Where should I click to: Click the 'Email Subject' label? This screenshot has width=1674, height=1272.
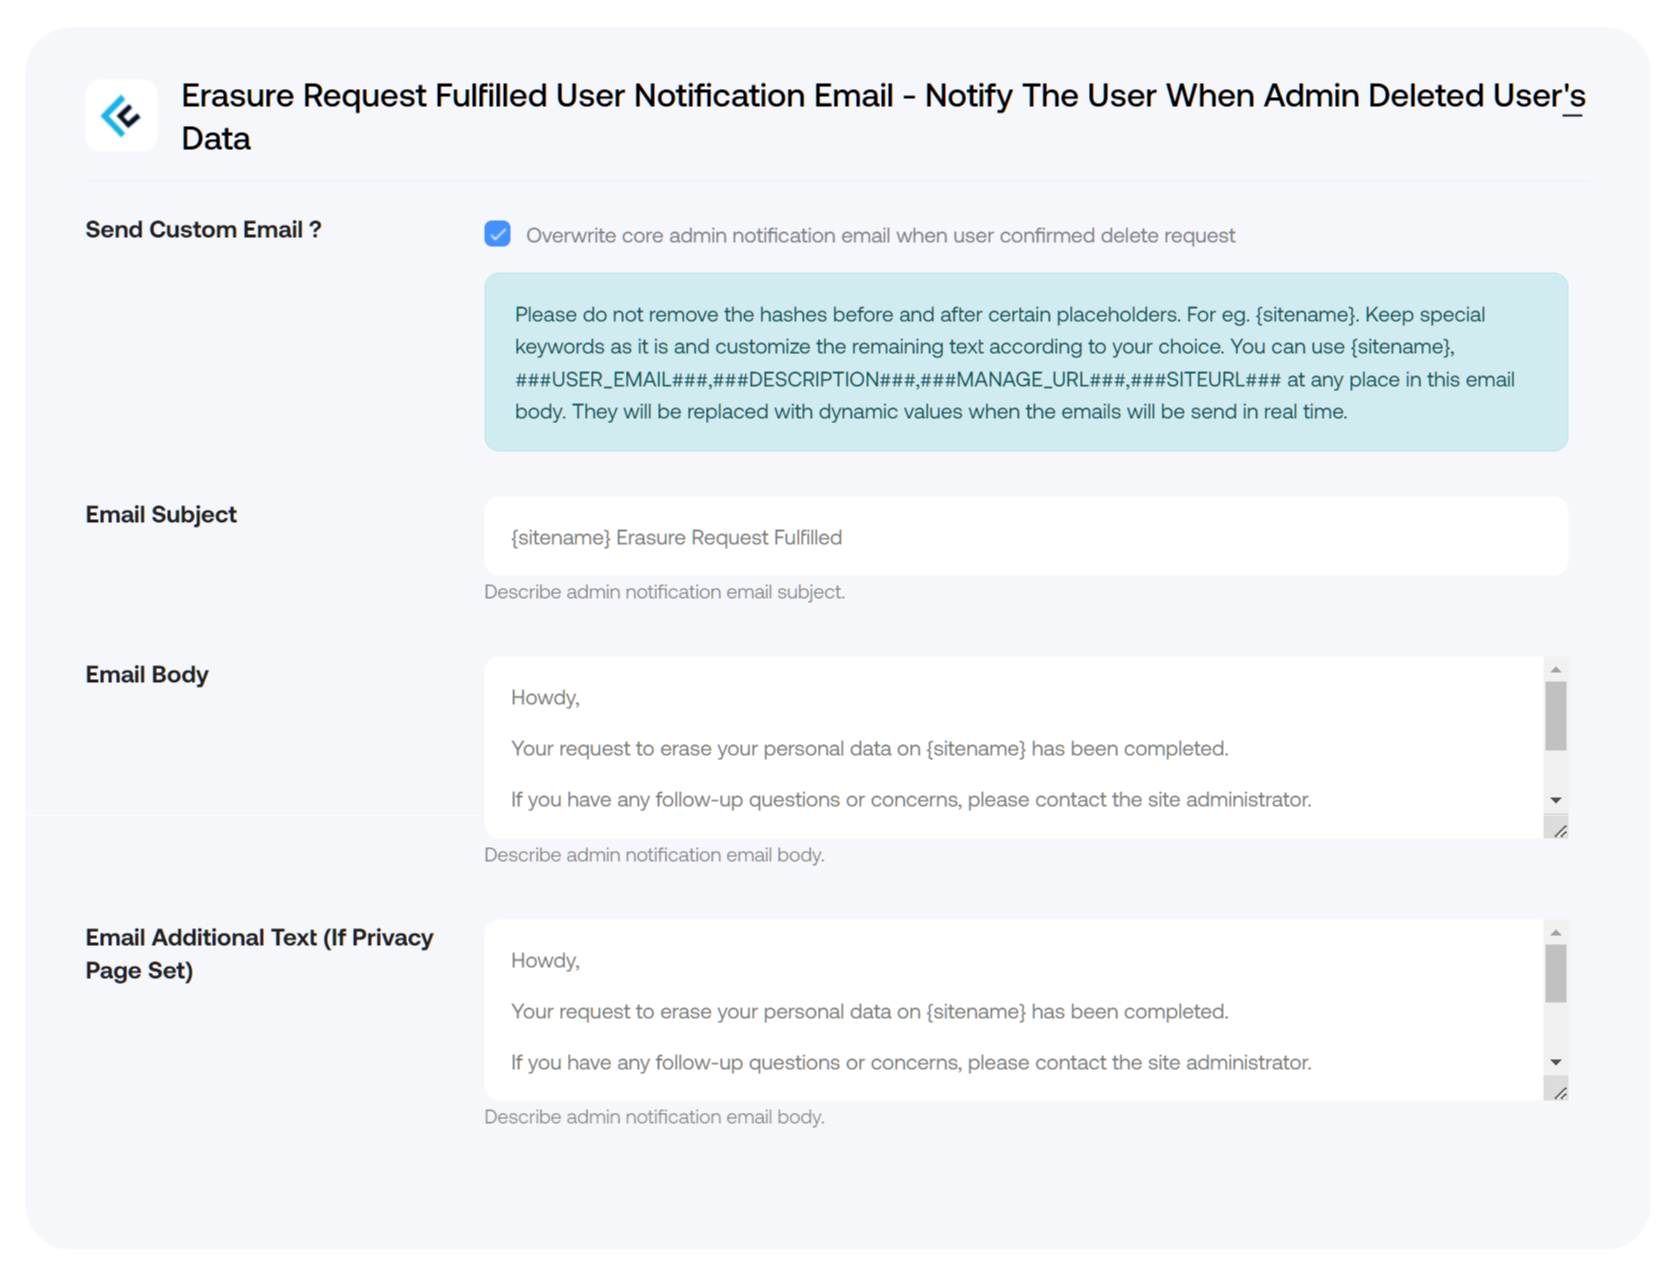[x=161, y=514]
